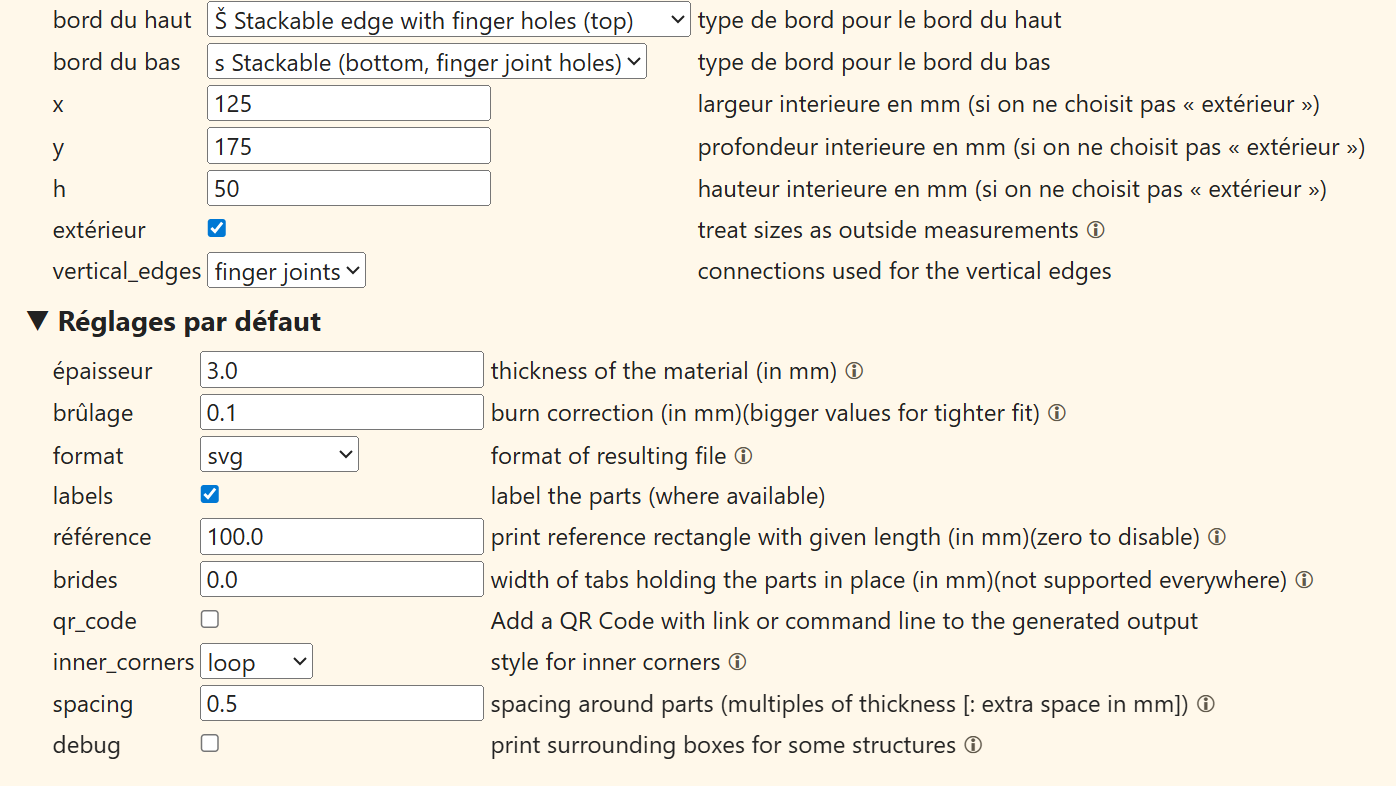Click info icon beside reference rectangle description
Screen dimensions: 1396x786
(x=1217, y=537)
